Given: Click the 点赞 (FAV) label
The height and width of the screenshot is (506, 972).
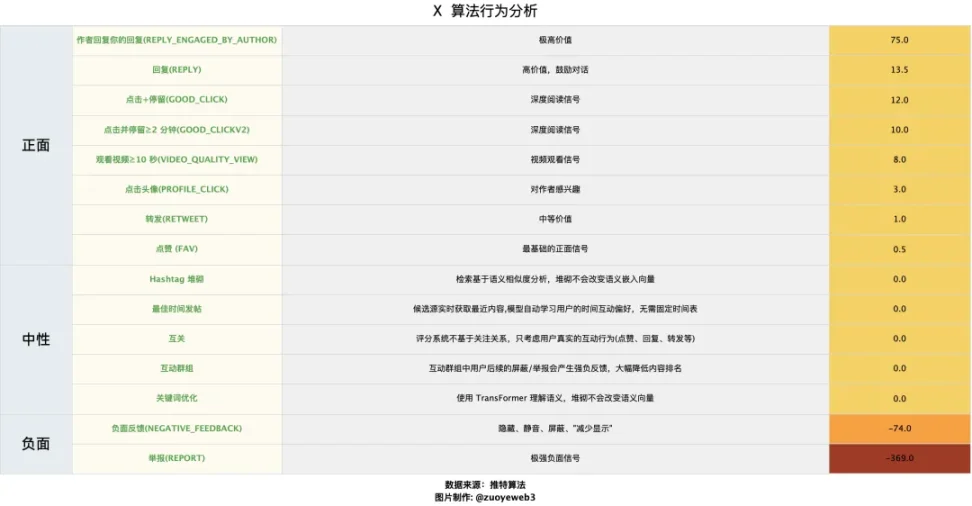Looking at the screenshot, I should (x=177, y=249).
